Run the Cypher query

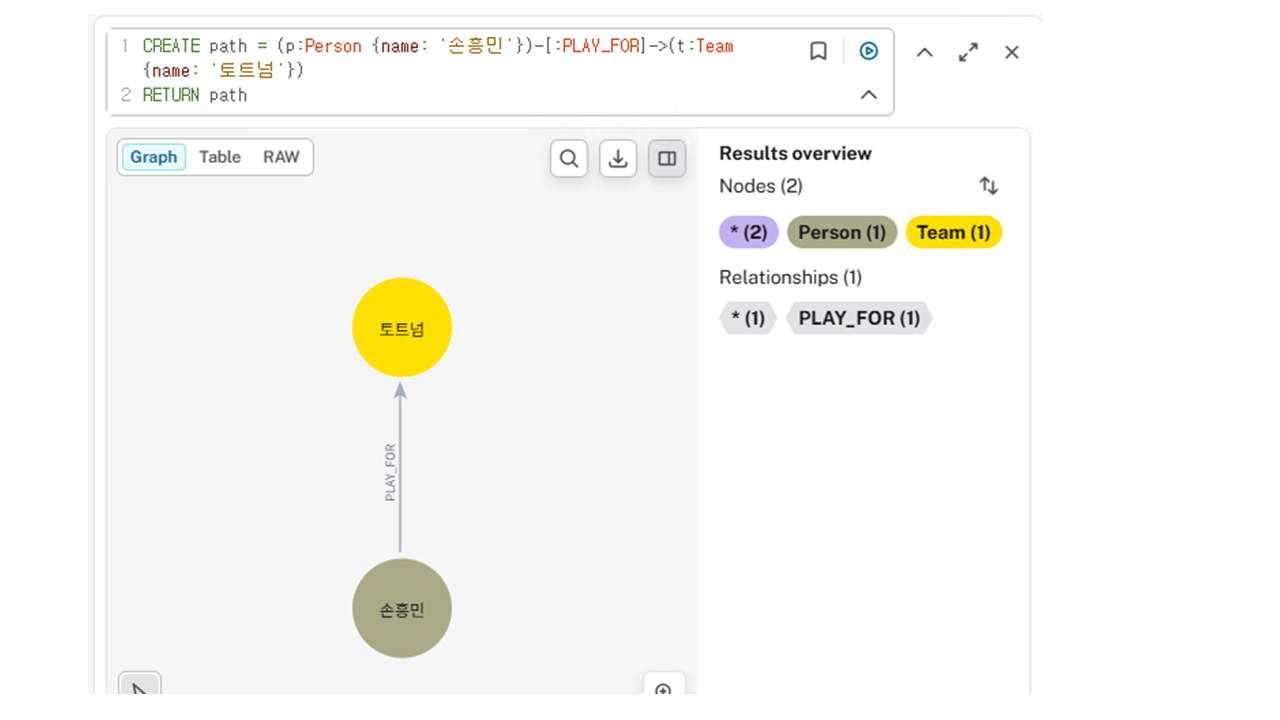[x=868, y=51]
